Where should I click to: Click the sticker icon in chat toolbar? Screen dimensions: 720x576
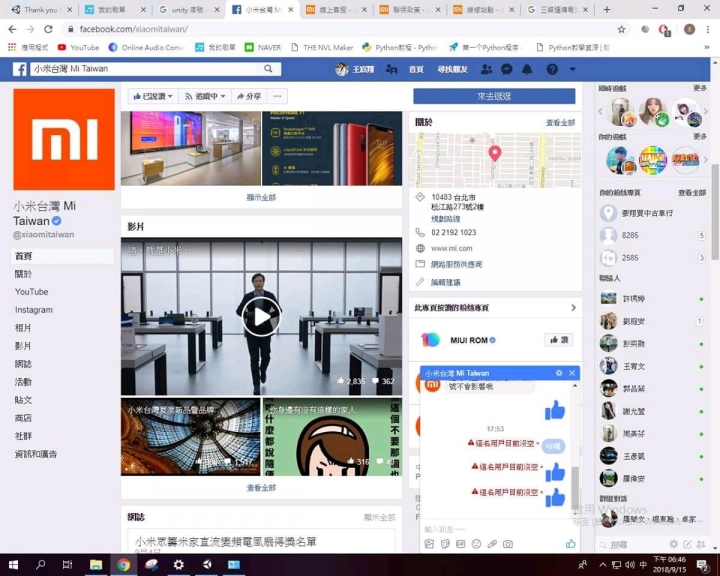pos(445,544)
